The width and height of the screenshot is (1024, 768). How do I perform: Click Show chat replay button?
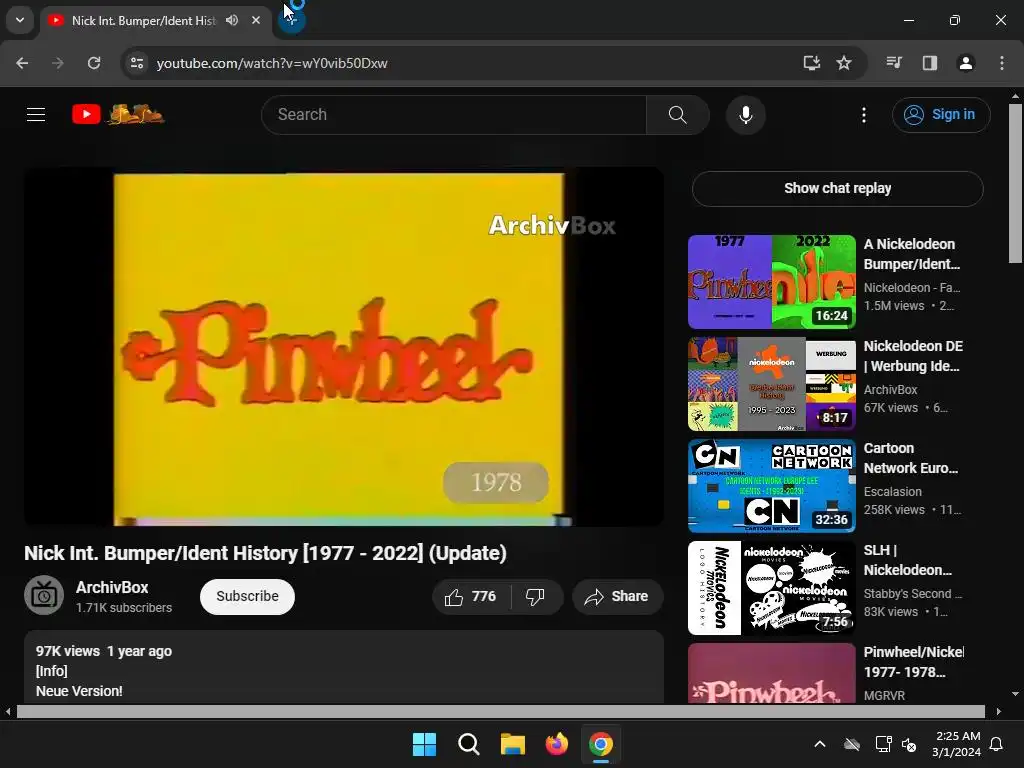[837, 189]
